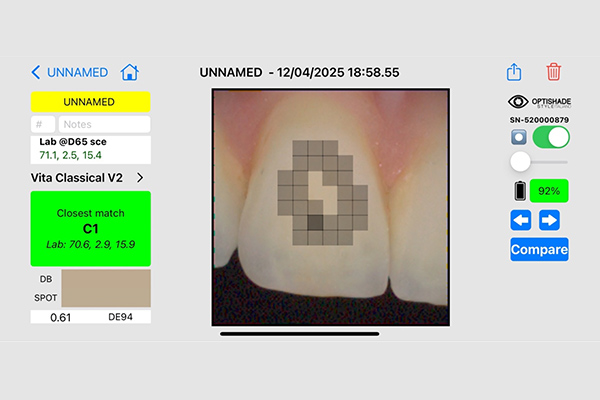Tap the yellow UNNAMED label

(x=90, y=102)
